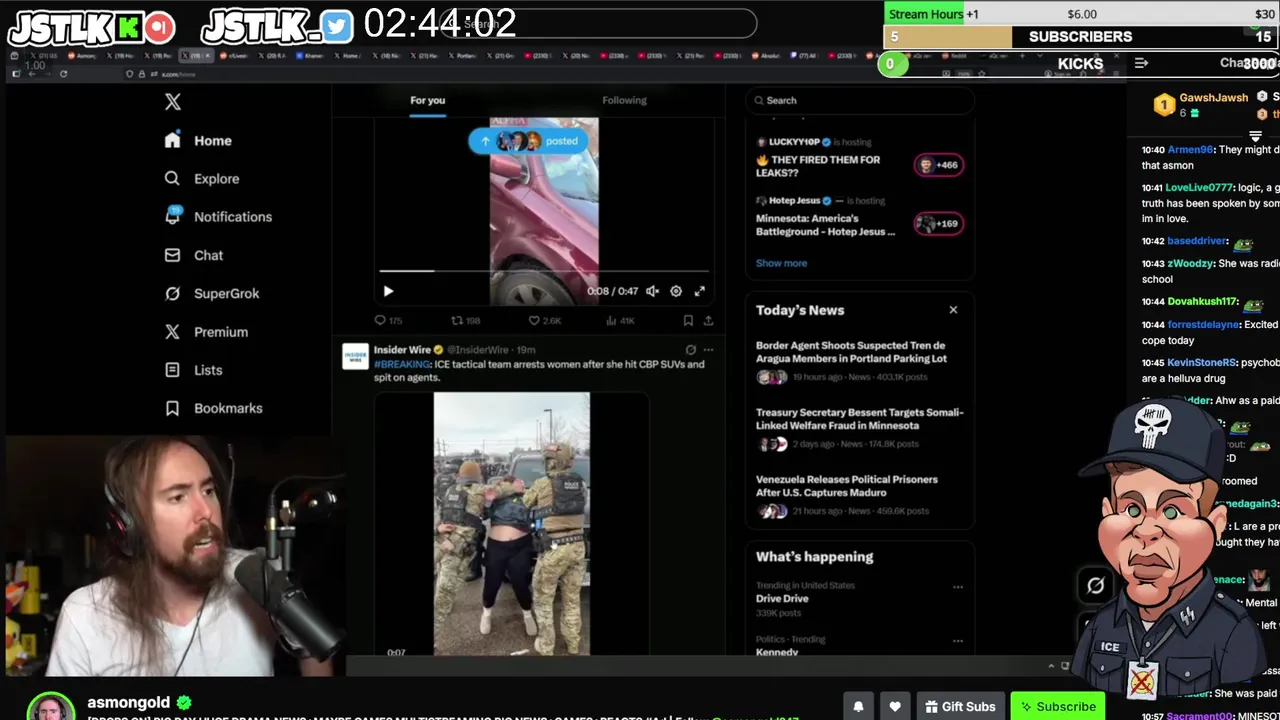The width and height of the screenshot is (1280, 720).
Task: Open the Drive Drive trending topic
Action: [782, 598]
